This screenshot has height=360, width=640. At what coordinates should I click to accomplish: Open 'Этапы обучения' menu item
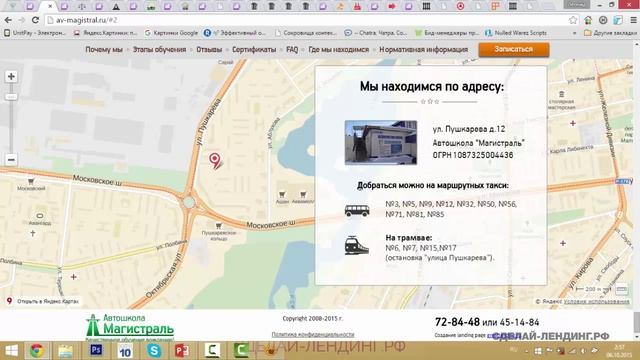[159, 49]
